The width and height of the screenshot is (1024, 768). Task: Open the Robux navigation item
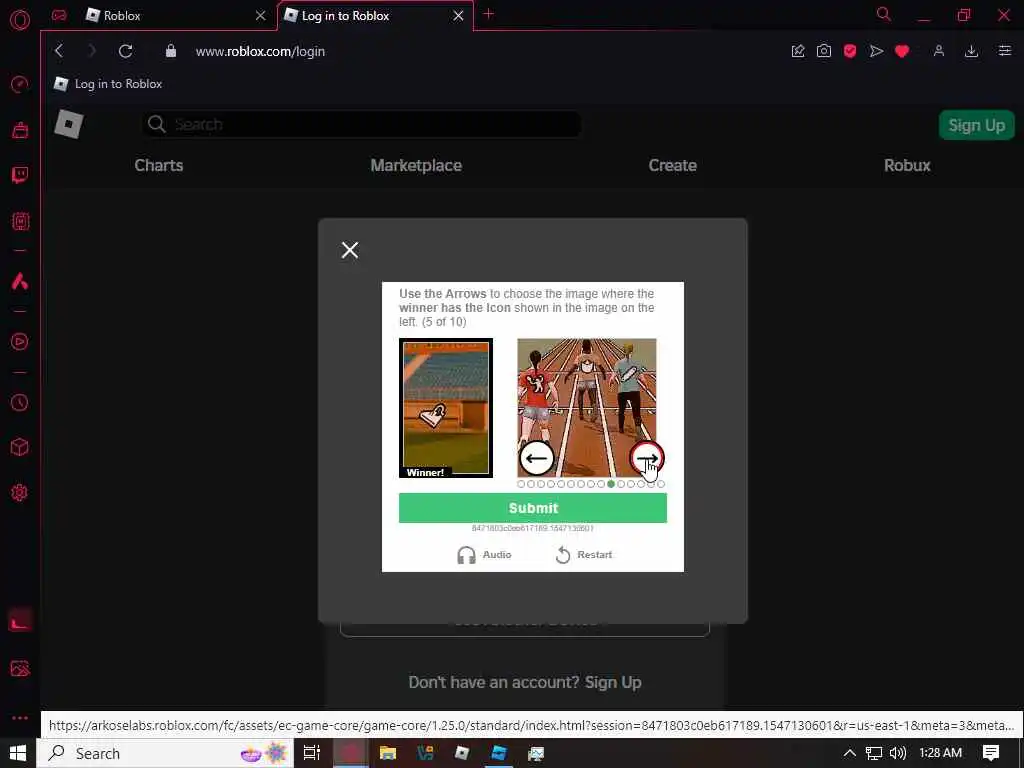tap(907, 165)
